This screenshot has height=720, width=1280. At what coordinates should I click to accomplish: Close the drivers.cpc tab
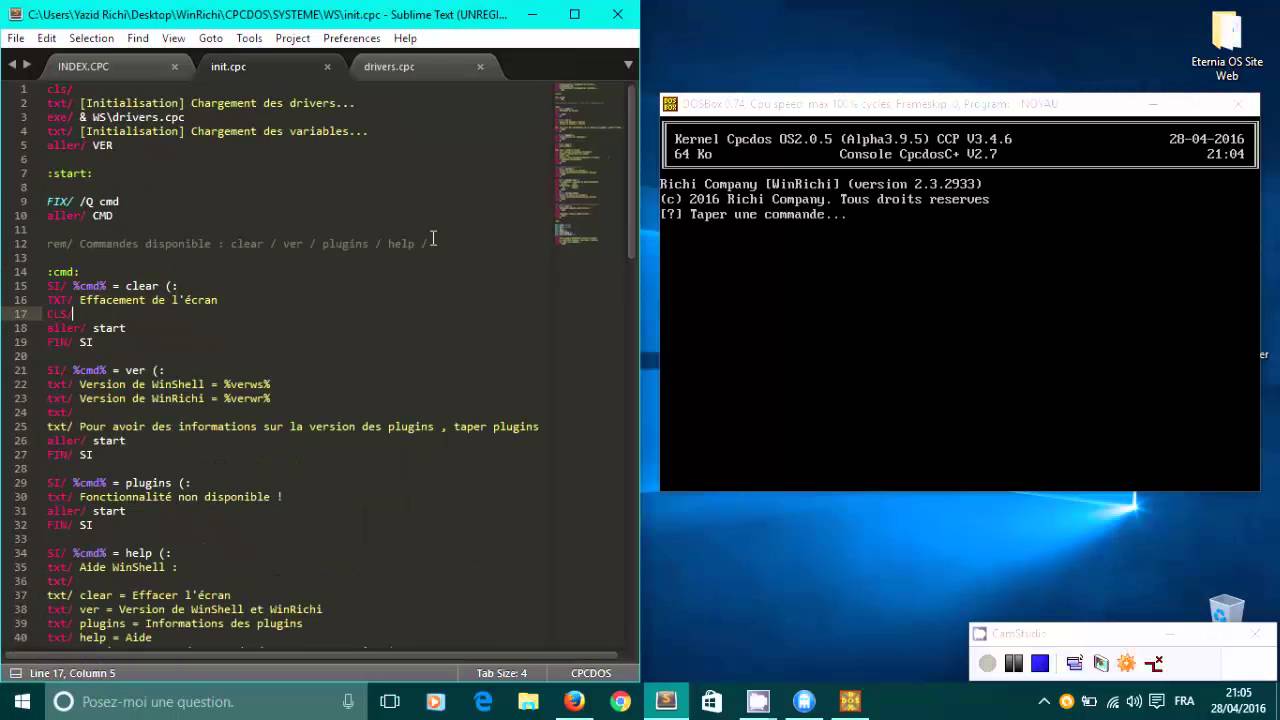[480, 67]
